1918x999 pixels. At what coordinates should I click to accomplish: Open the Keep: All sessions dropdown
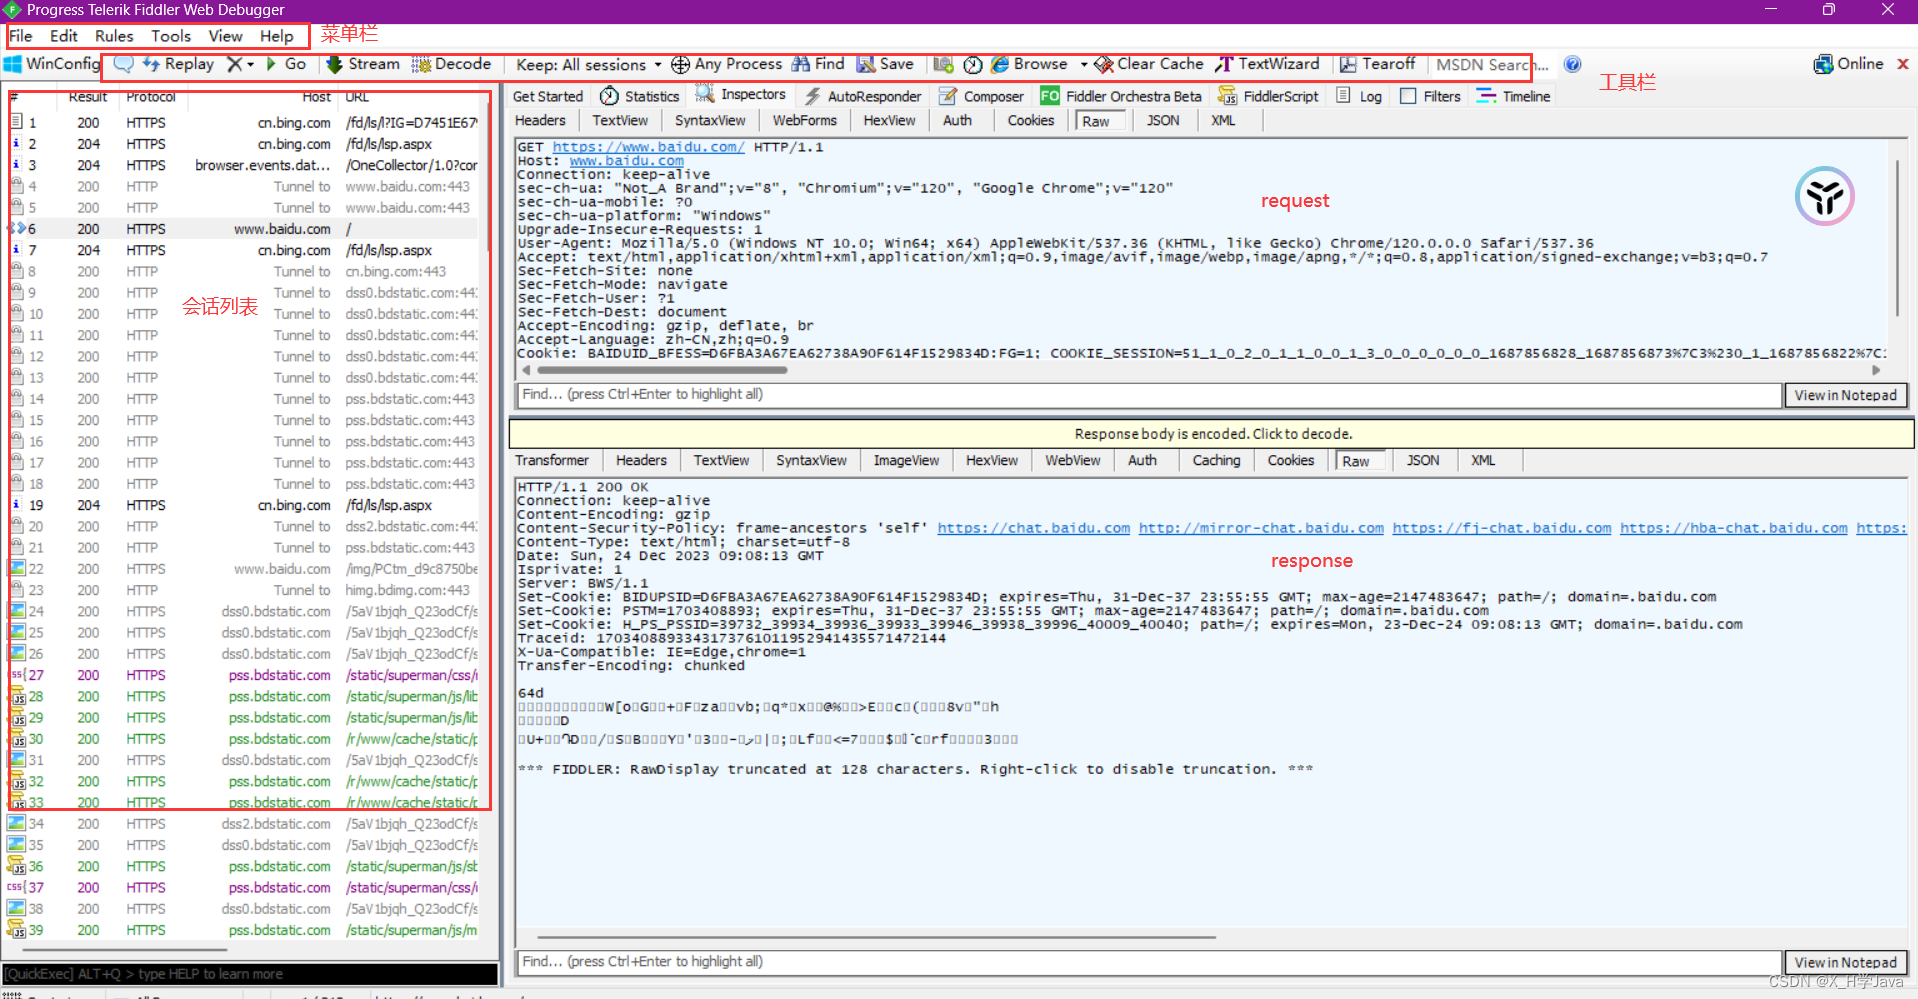[x=588, y=65]
